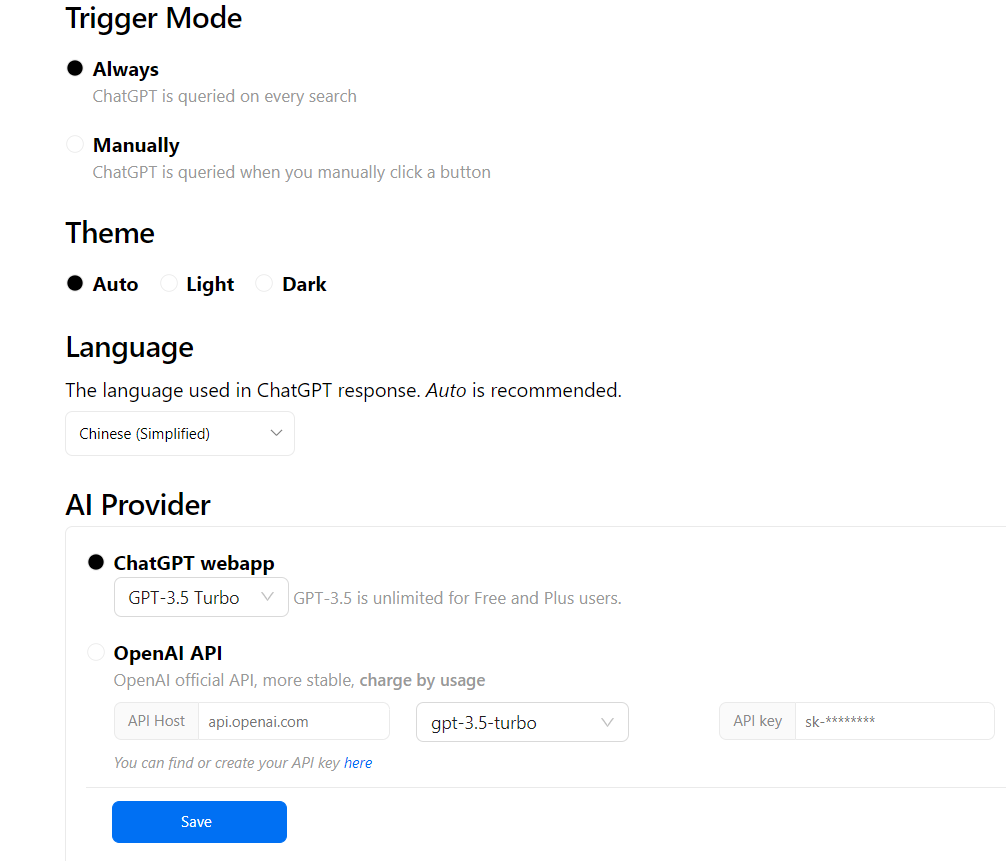Select OpenAI API as AI provider
This screenshot has height=861, width=1006.
click(x=96, y=652)
